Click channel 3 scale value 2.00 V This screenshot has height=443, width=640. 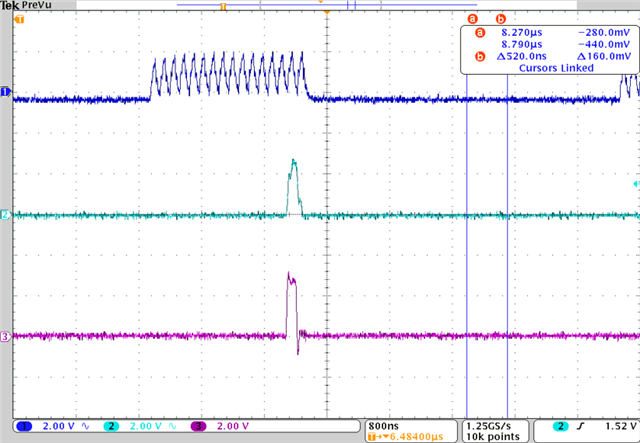pyautogui.click(x=233, y=426)
